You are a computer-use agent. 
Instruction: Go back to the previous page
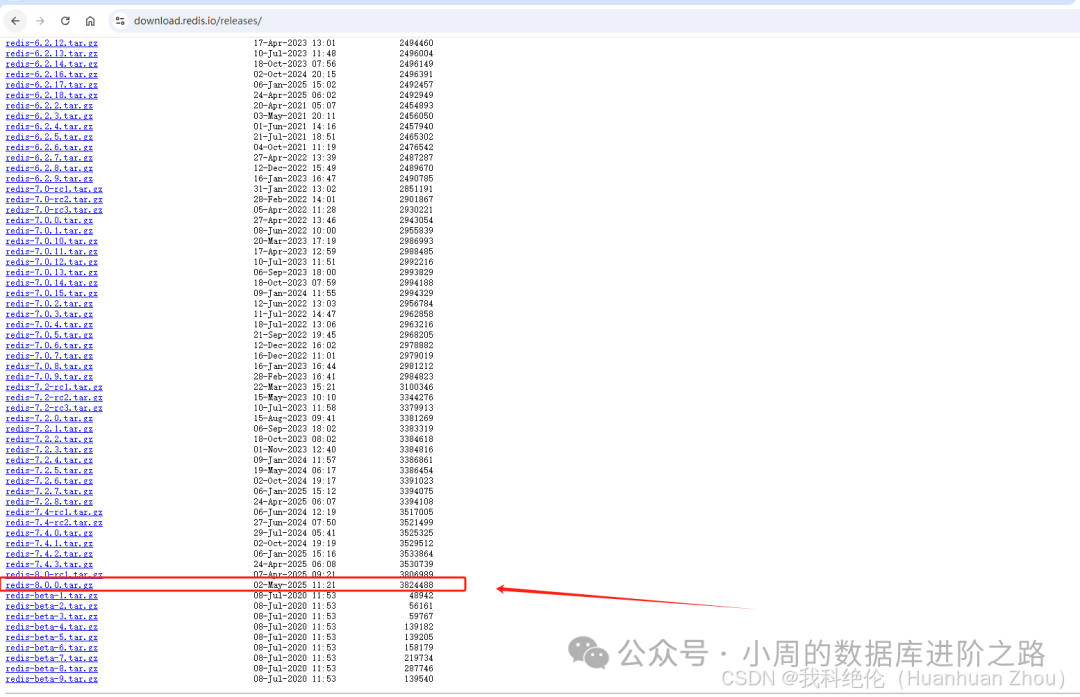15,21
